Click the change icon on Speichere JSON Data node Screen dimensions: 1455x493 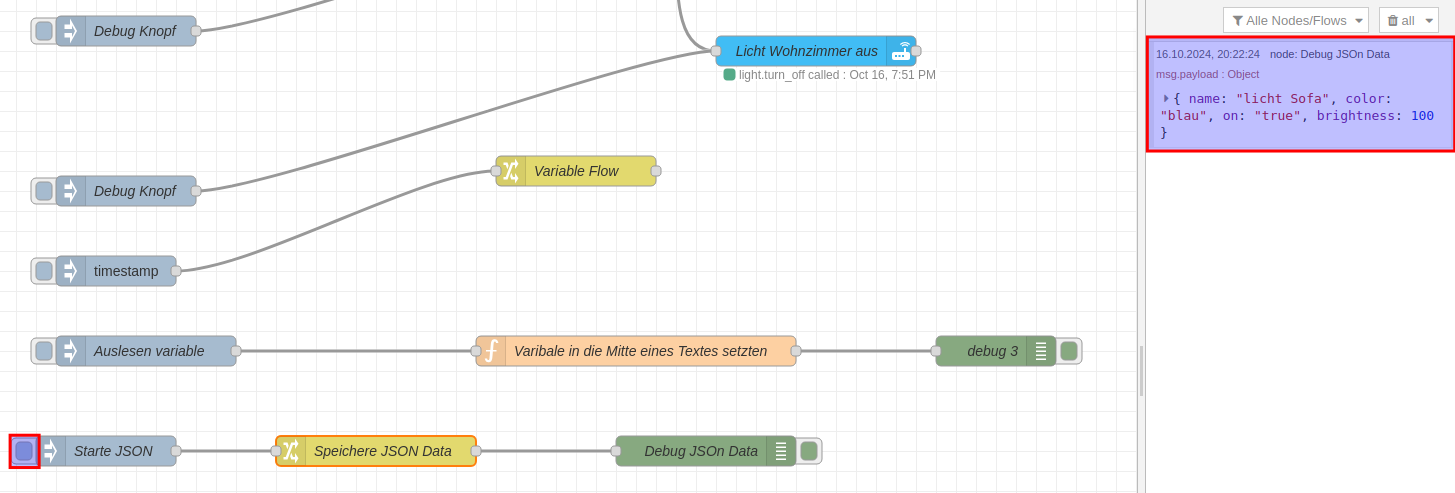point(291,451)
